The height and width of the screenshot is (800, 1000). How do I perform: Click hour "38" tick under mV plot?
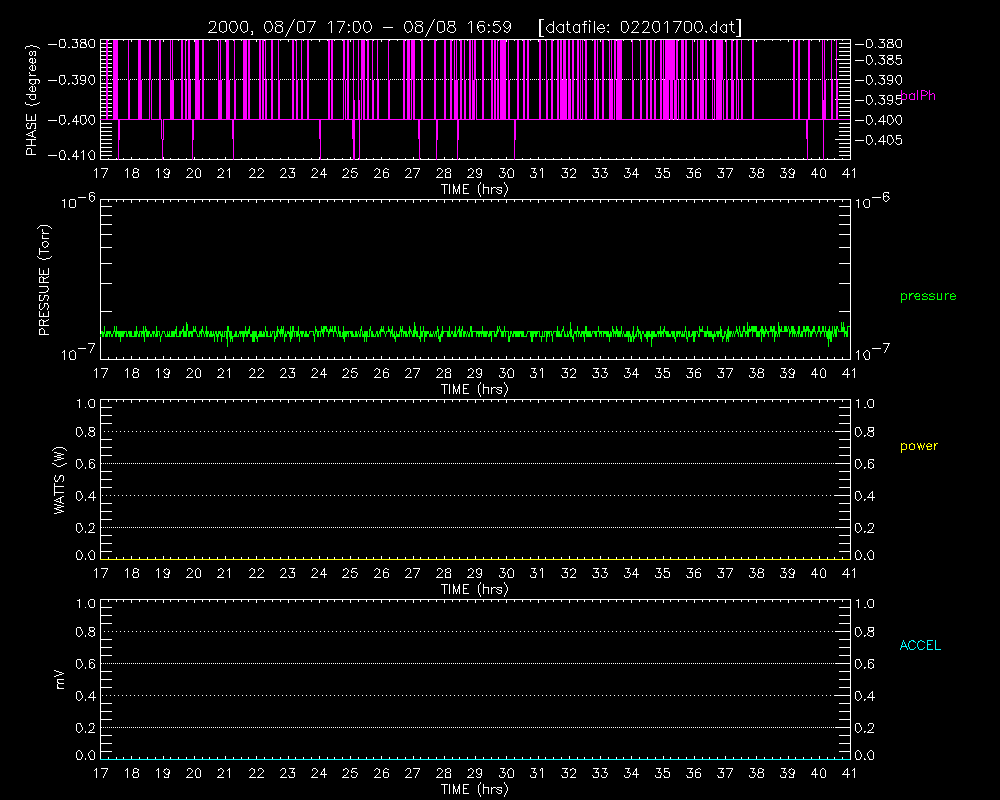756,773
